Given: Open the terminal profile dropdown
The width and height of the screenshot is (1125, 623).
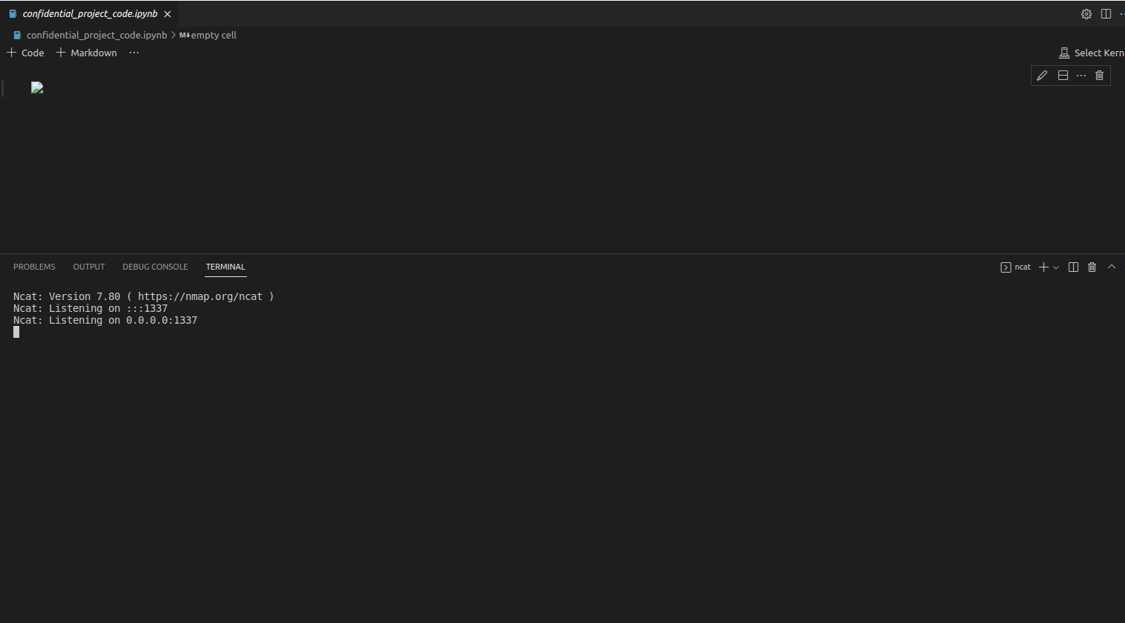Looking at the screenshot, I should [1055, 267].
